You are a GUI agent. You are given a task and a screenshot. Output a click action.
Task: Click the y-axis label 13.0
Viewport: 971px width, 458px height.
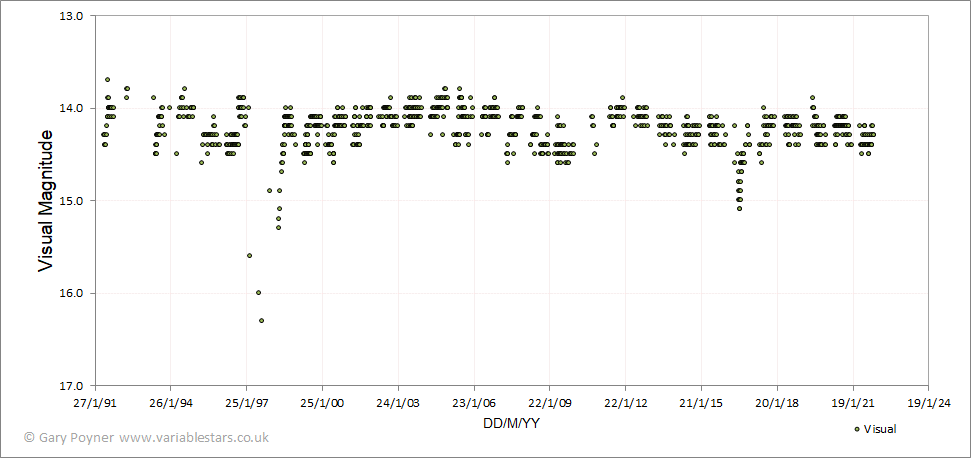pos(71,15)
